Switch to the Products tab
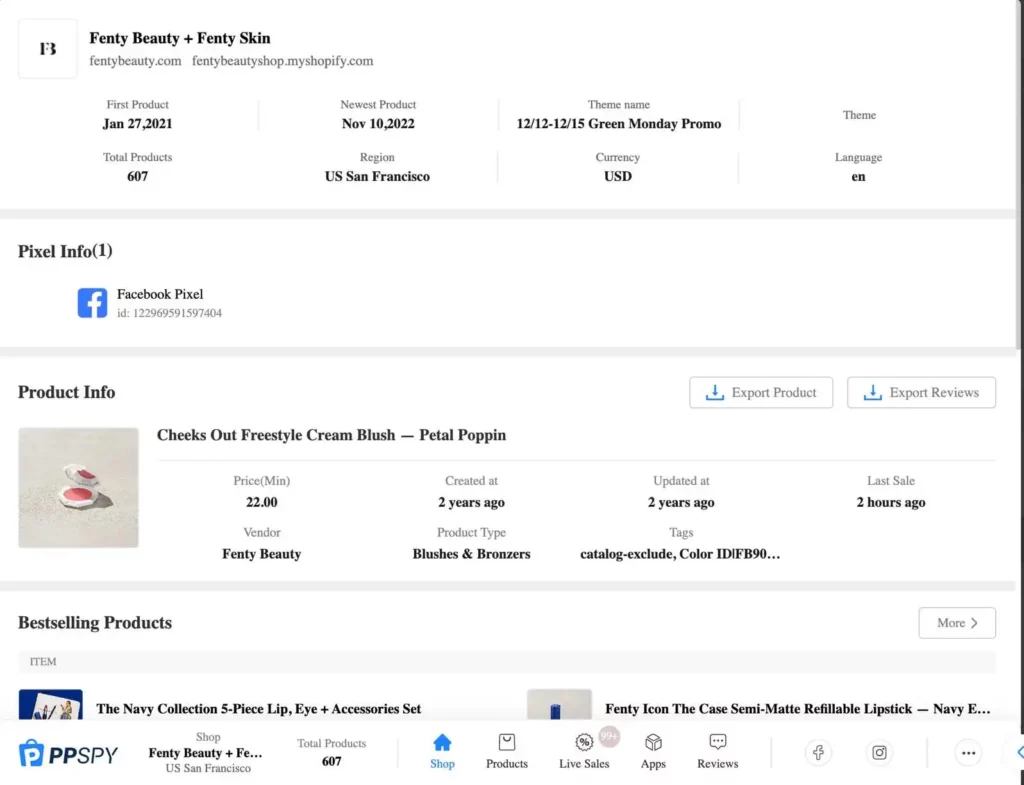Image resolution: width=1024 pixels, height=785 pixels. [507, 752]
